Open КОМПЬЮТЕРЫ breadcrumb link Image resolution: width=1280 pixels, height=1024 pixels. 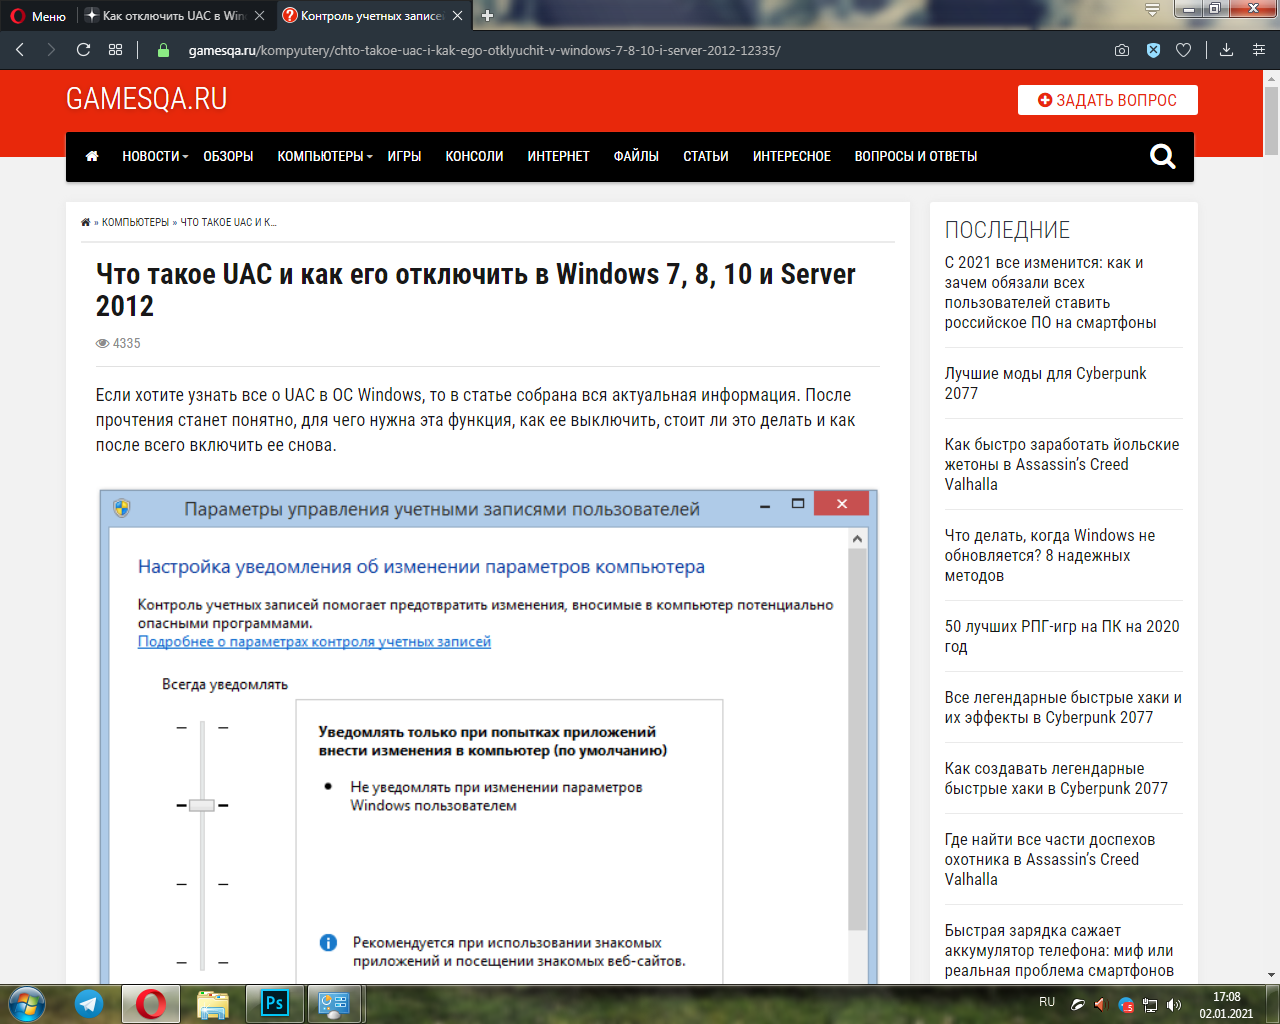coord(135,222)
